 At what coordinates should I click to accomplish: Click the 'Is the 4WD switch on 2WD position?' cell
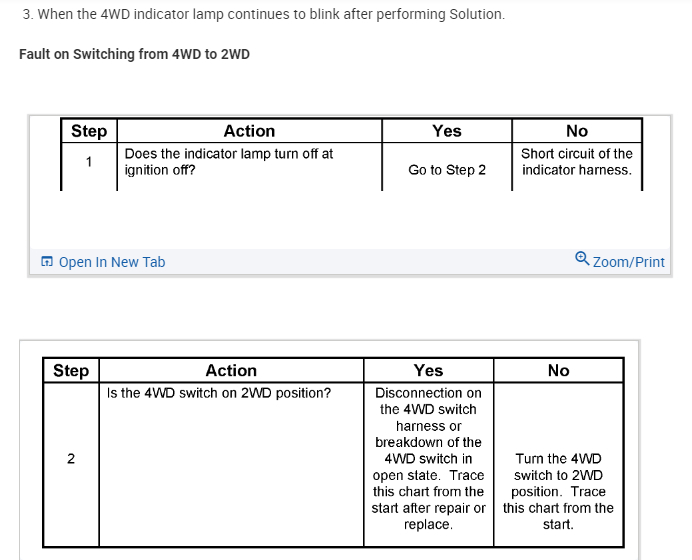(x=219, y=393)
